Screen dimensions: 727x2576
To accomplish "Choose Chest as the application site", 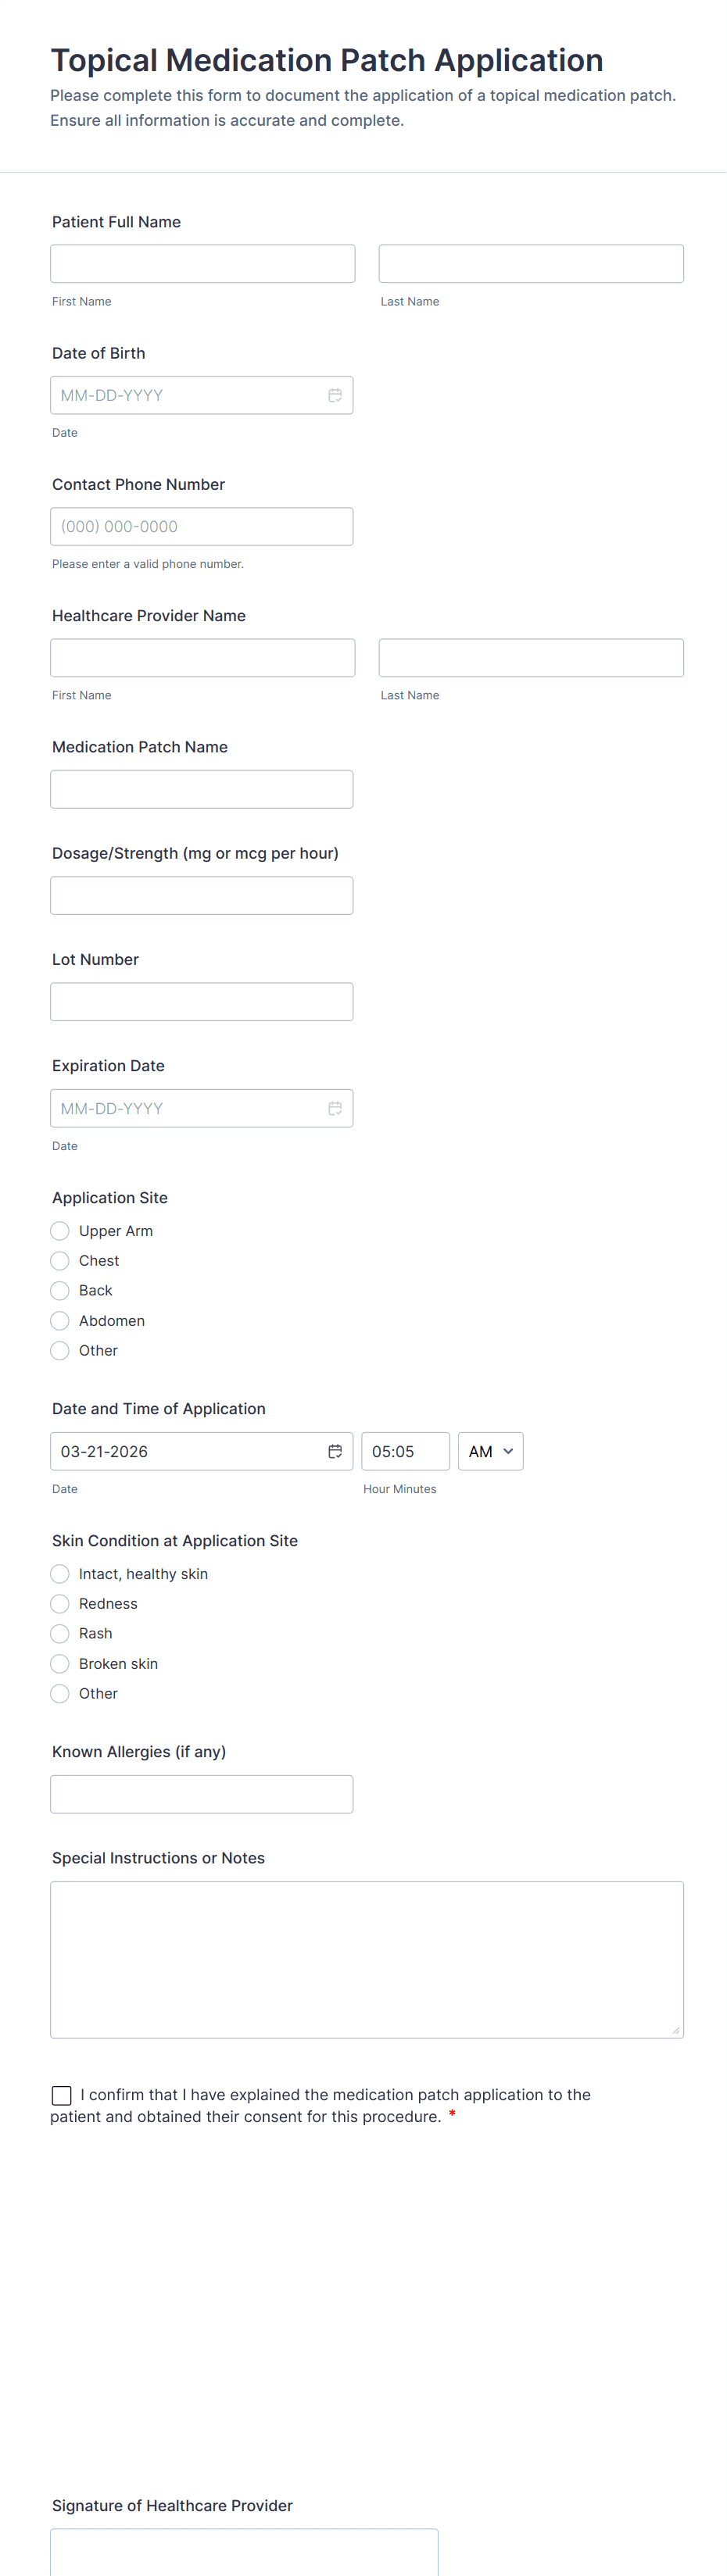I will (x=60, y=1261).
